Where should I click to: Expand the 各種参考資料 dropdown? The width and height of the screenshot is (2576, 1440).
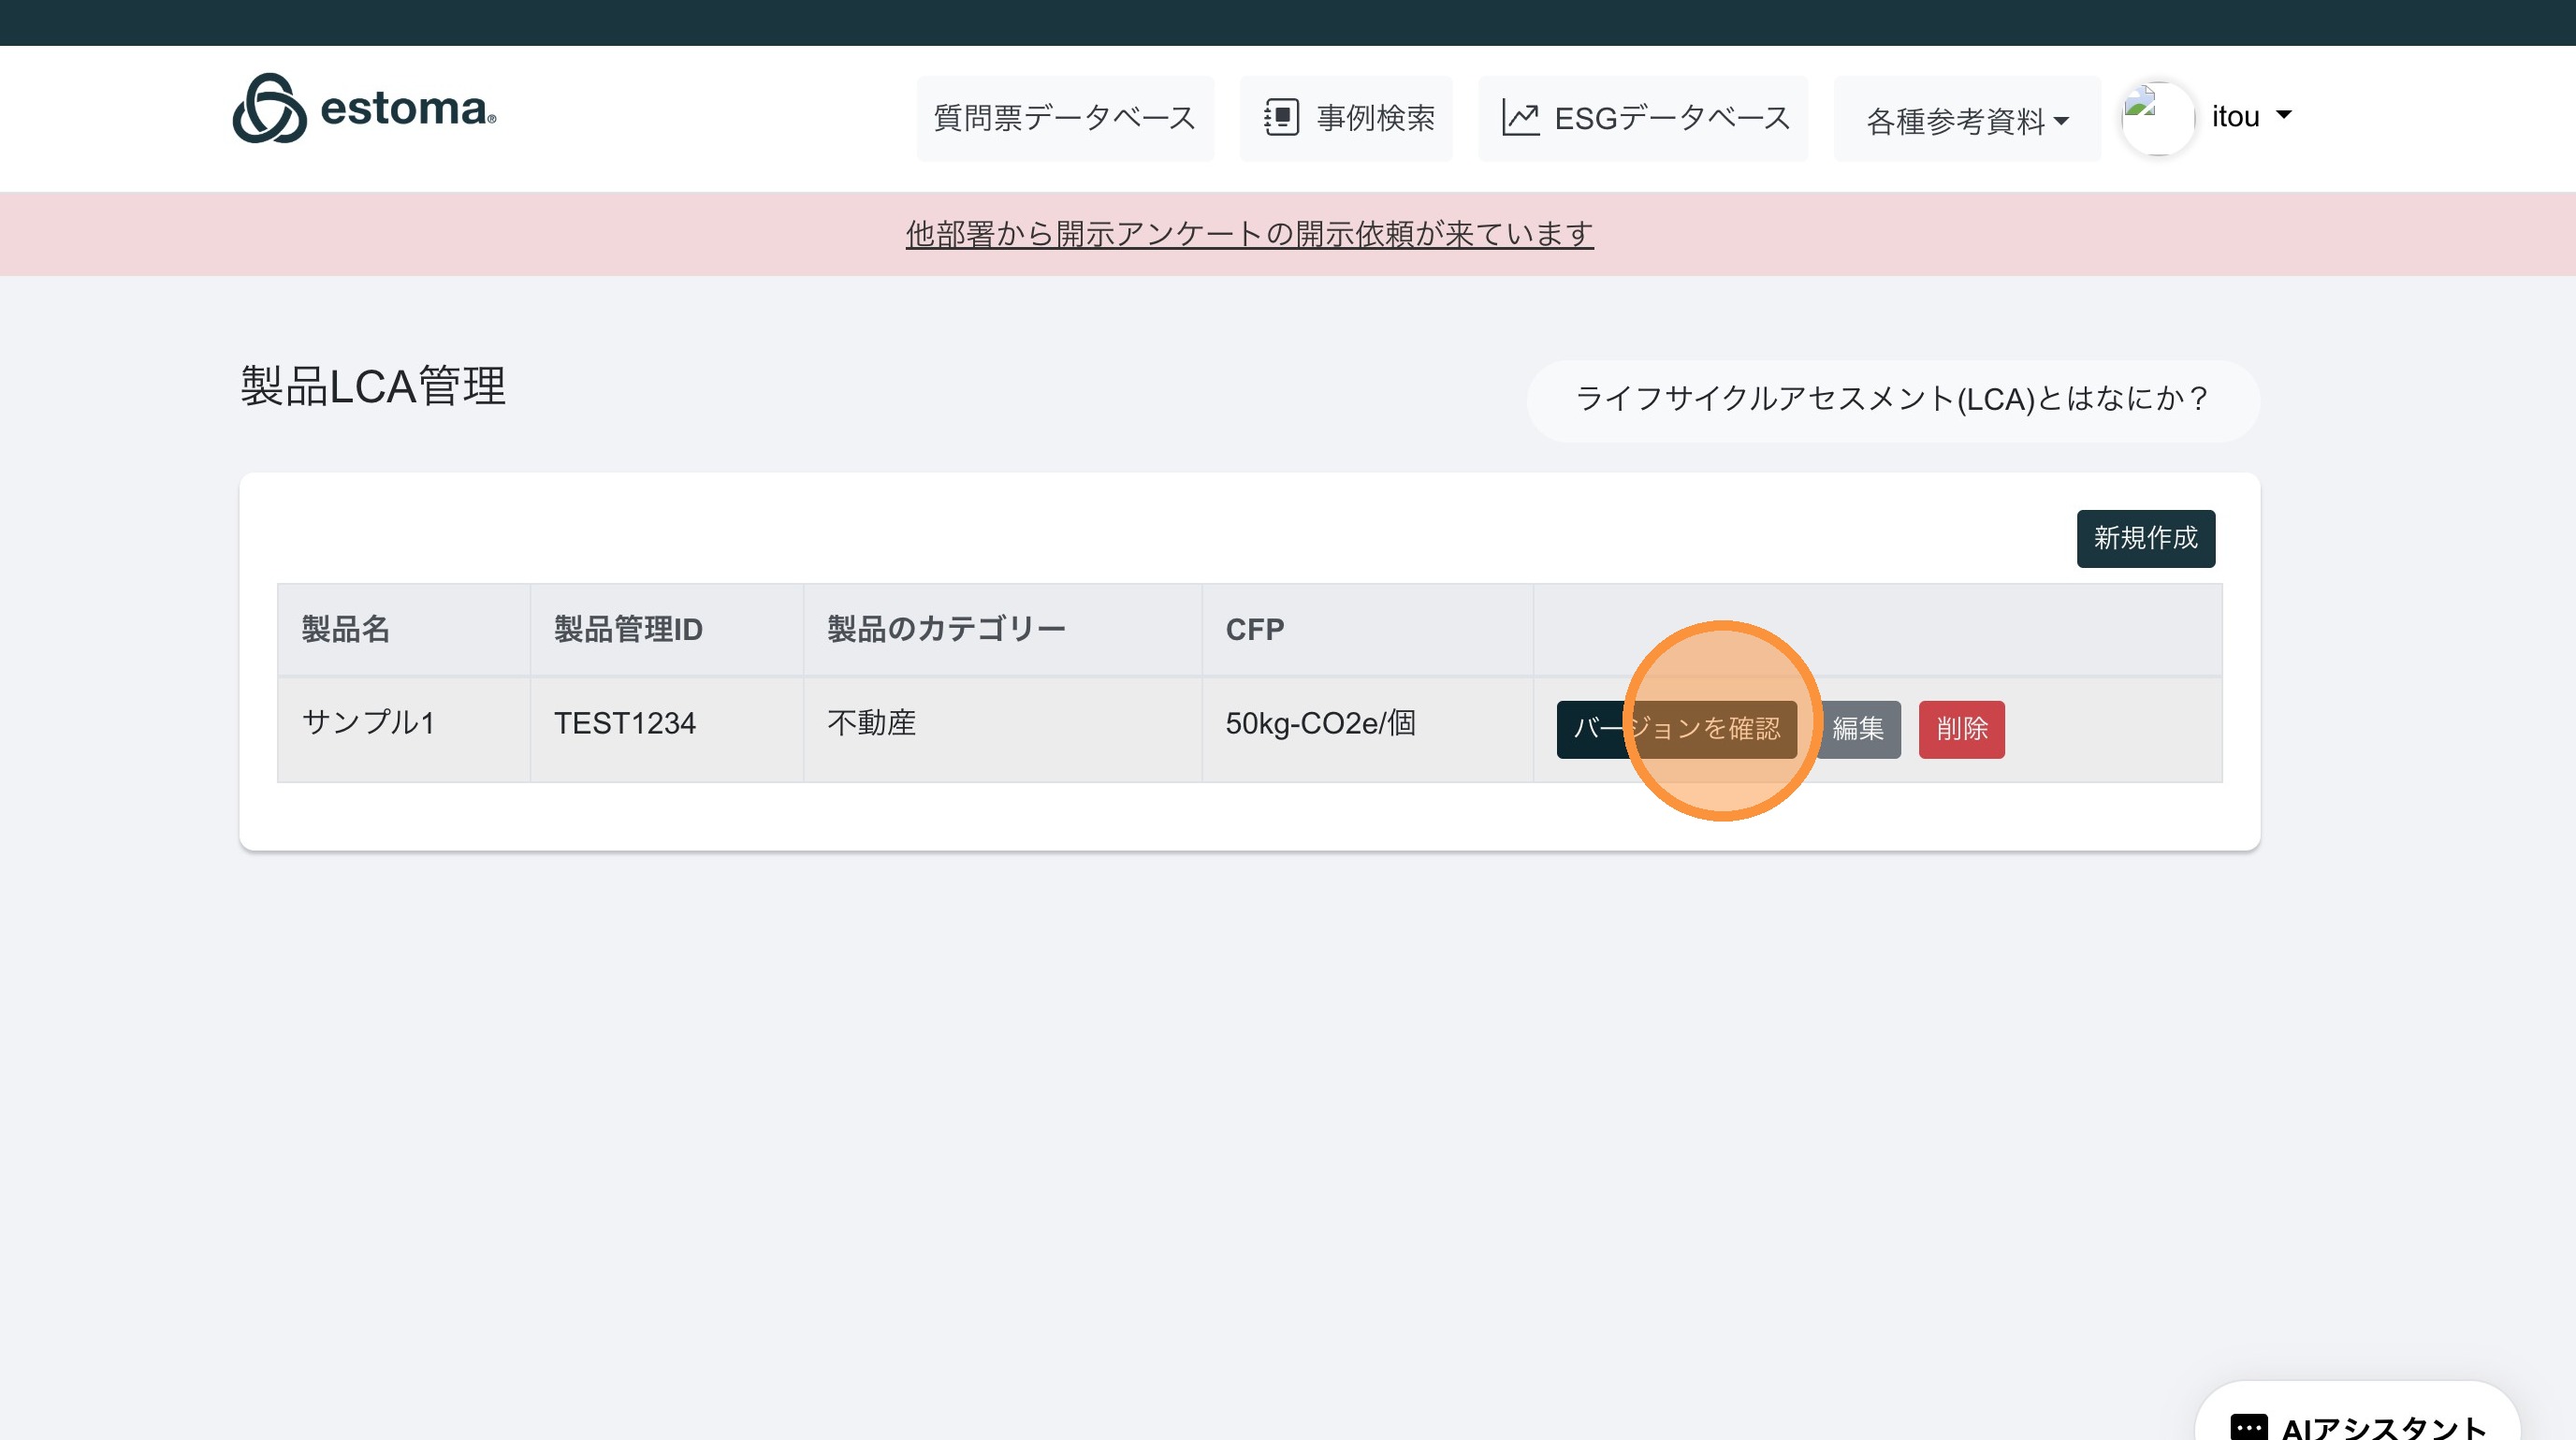click(1966, 121)
